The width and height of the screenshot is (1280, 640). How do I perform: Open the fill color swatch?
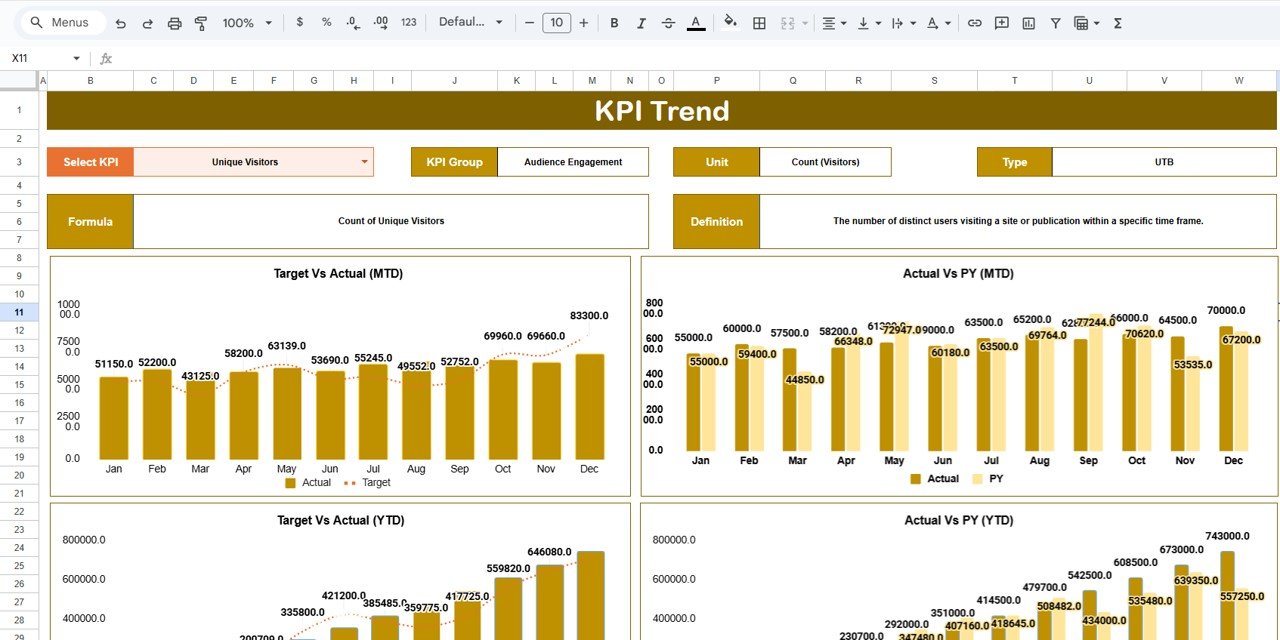729,22
